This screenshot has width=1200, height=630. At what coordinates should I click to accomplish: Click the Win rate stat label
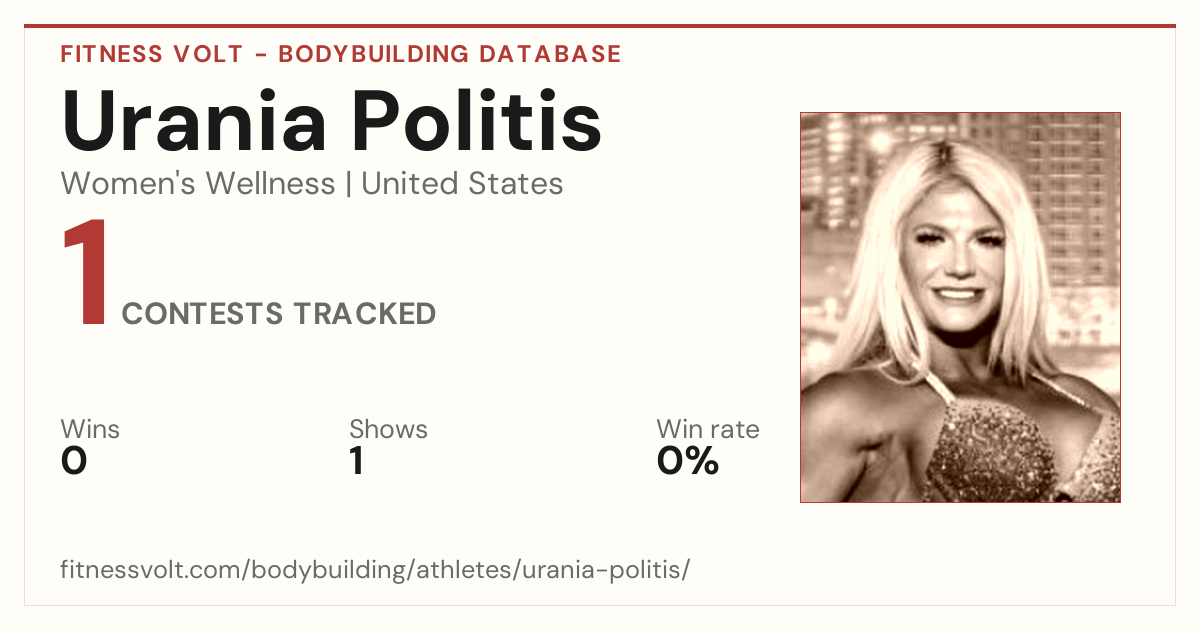click(708, 430)
